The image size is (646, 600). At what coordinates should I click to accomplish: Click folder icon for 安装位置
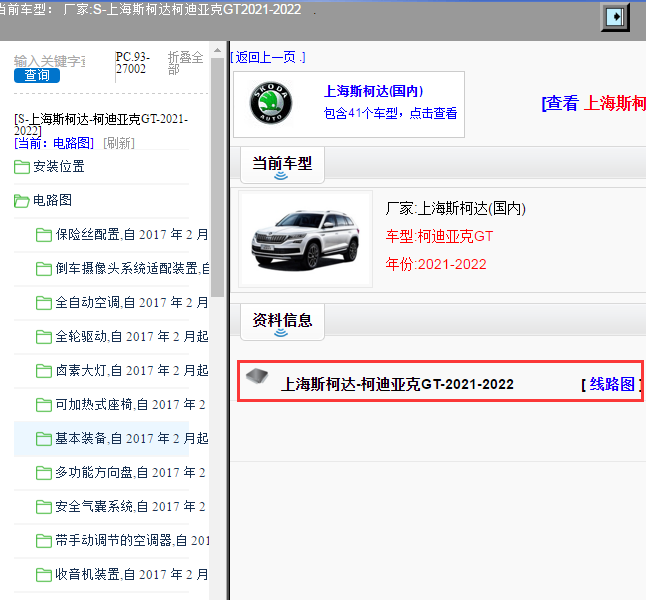tap(22, 167)
